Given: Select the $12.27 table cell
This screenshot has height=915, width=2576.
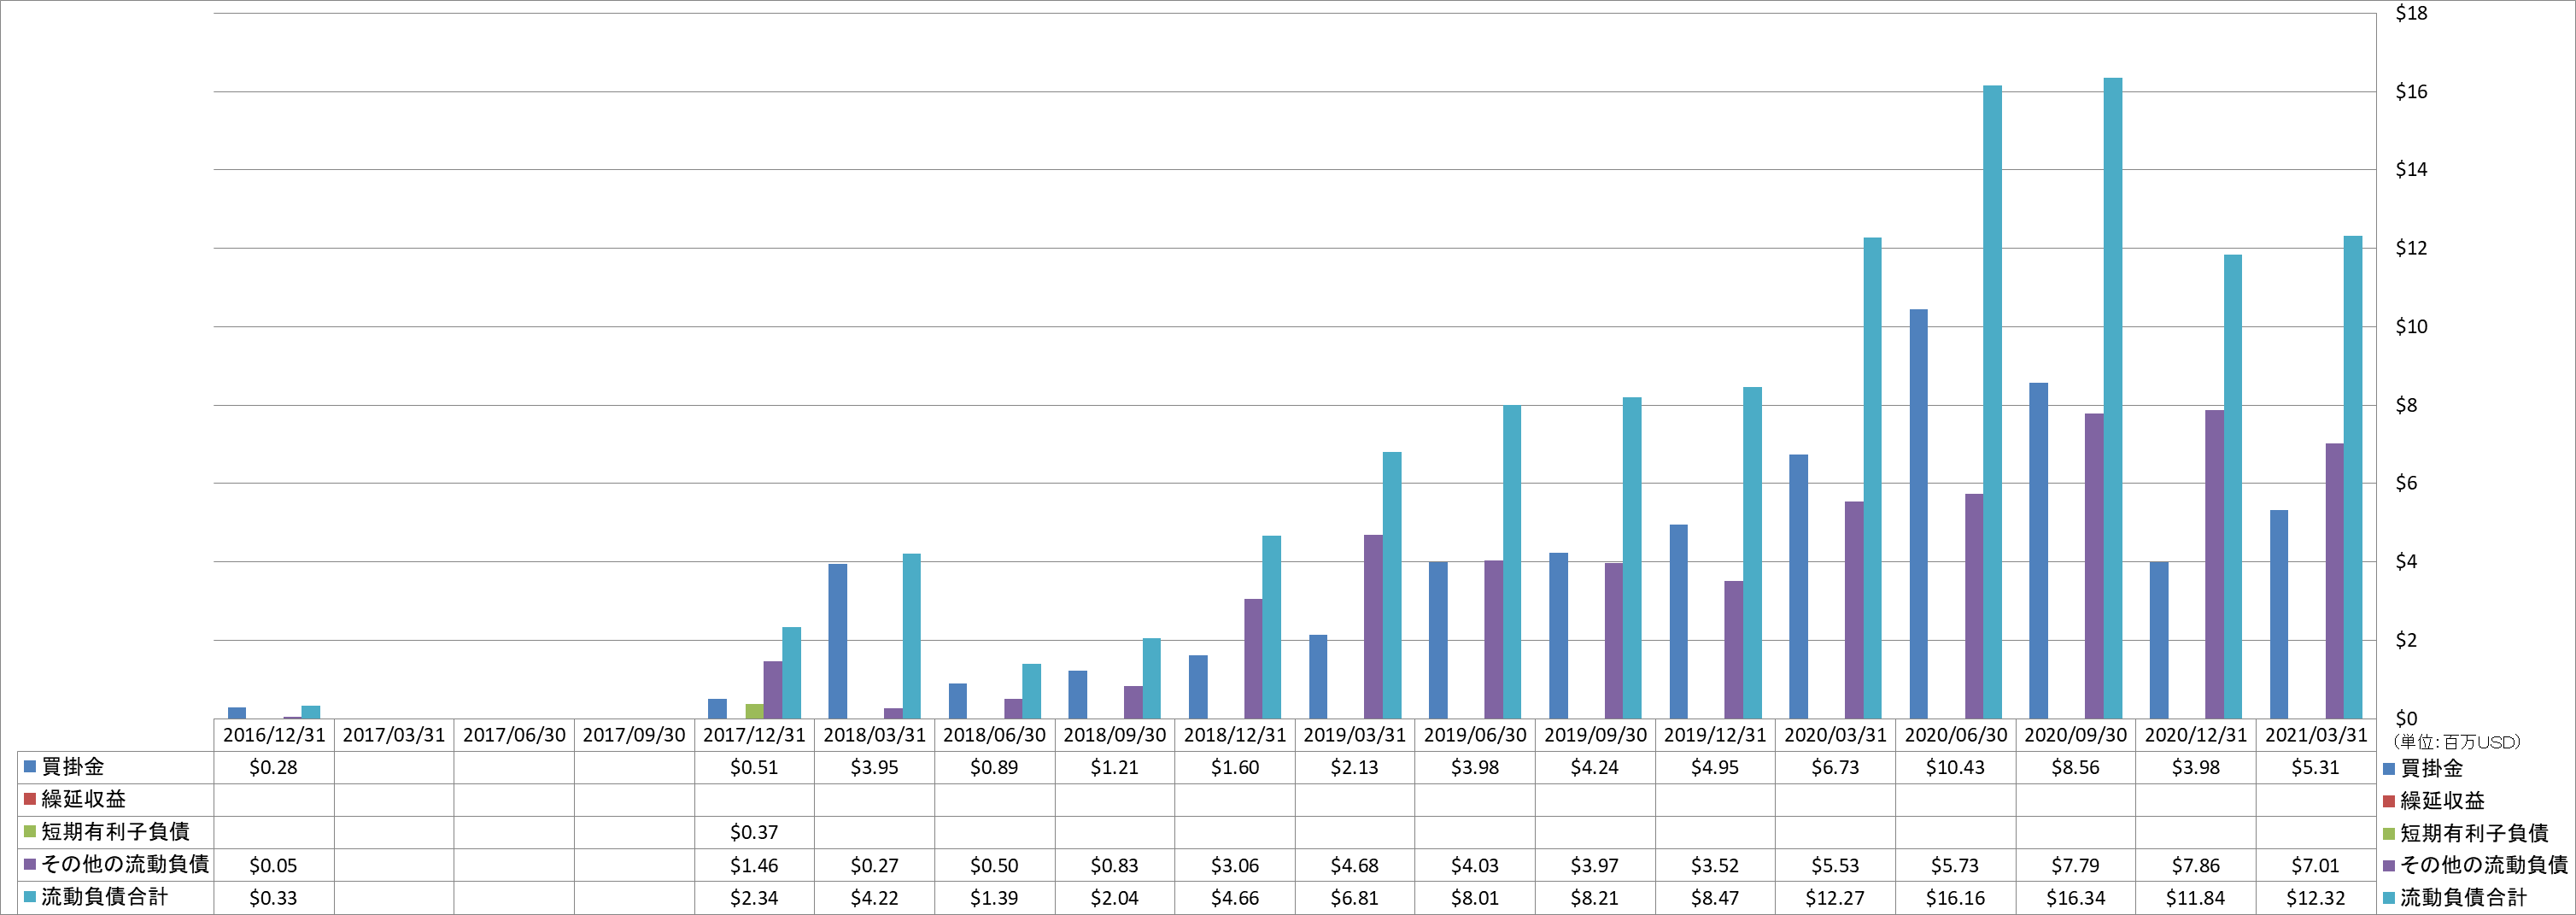Looking at the screenshot, I should [1835, 898].
